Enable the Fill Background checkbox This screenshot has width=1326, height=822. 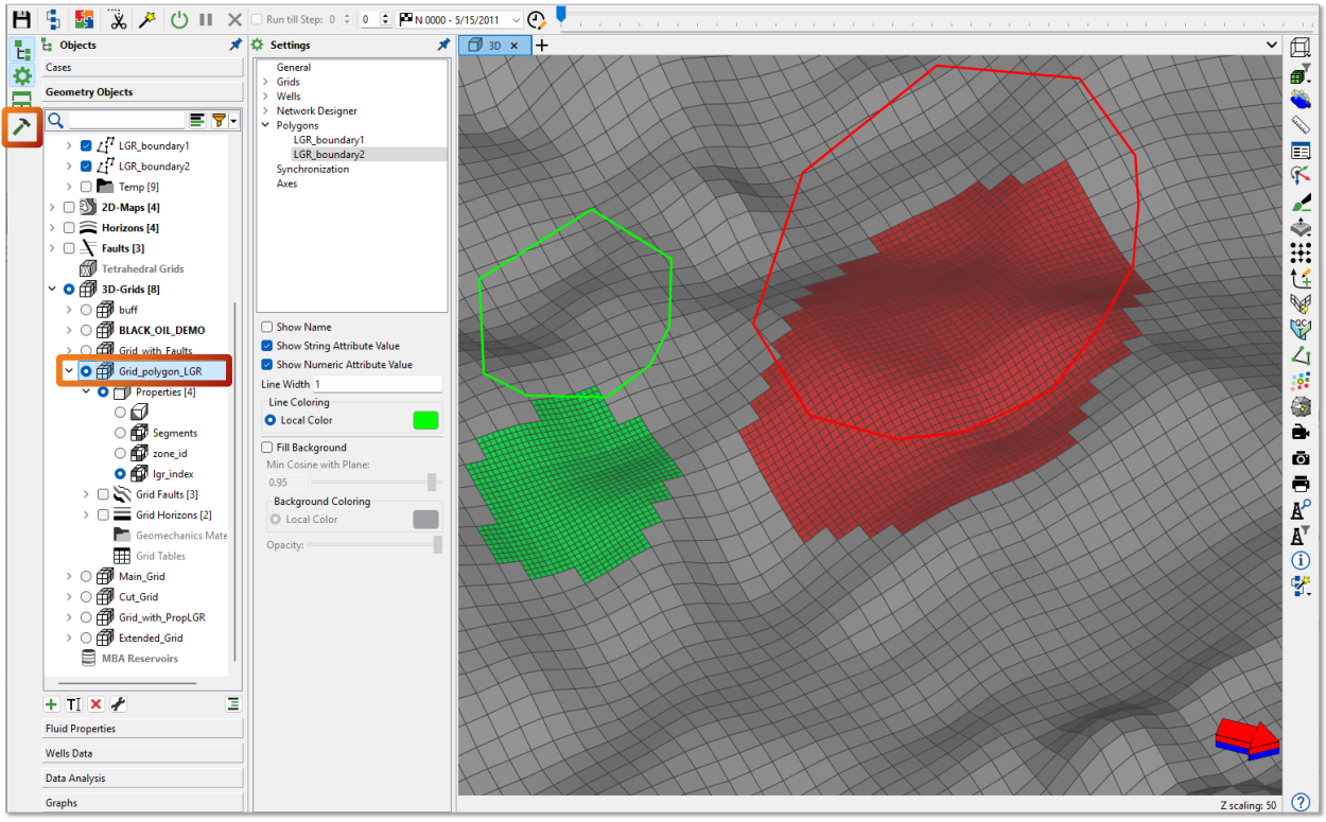click(x=267, y=448)
